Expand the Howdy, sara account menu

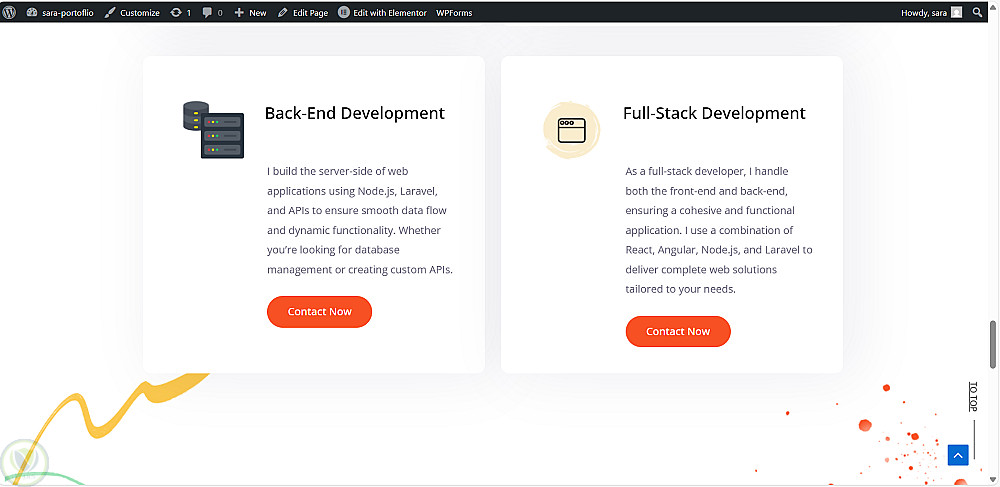click(x=923, y=13)
